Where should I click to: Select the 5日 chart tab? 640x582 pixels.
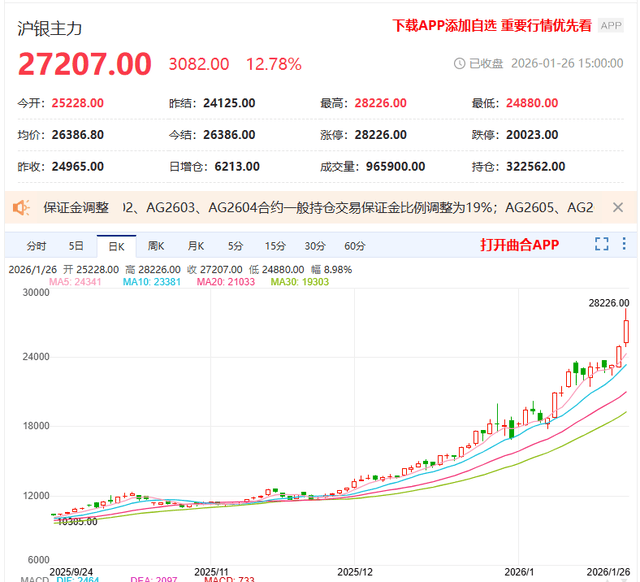(x=76, y=246)
